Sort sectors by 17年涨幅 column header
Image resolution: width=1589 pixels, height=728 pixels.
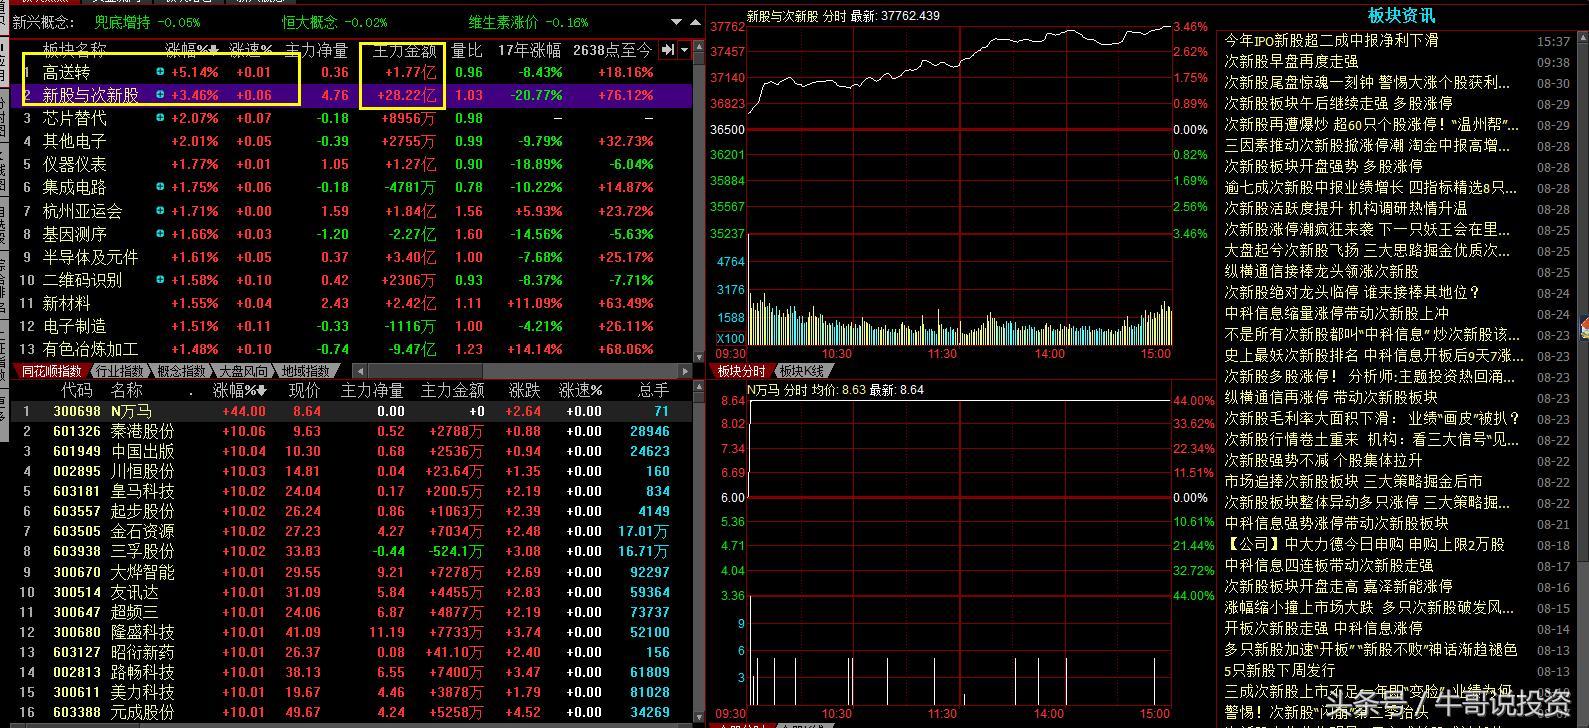[x=529, y=49]
